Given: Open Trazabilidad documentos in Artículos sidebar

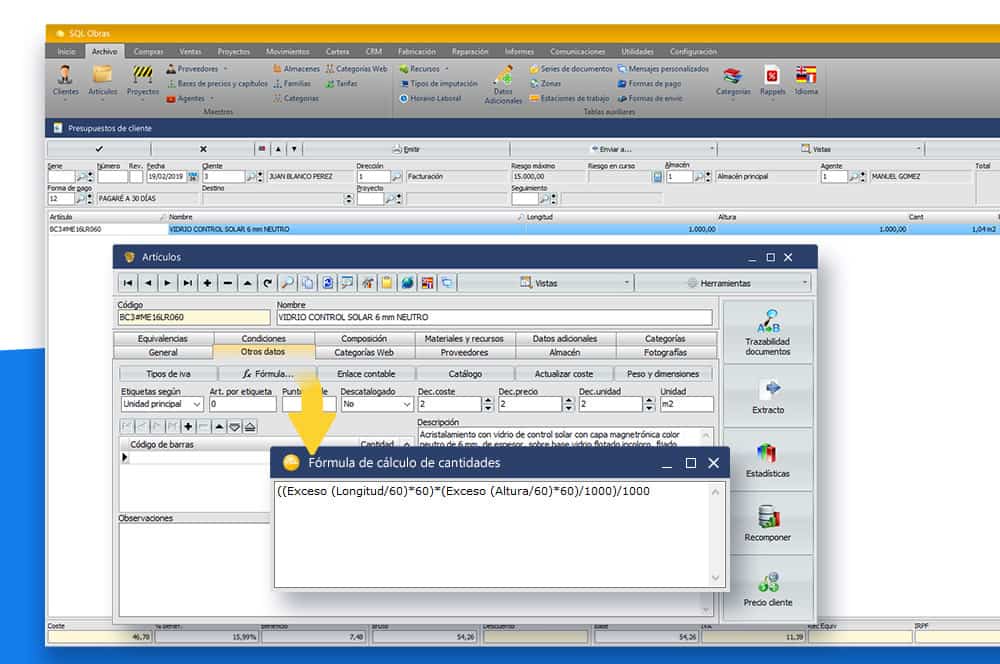Looking at the screenshot, I should pos(768,331).
